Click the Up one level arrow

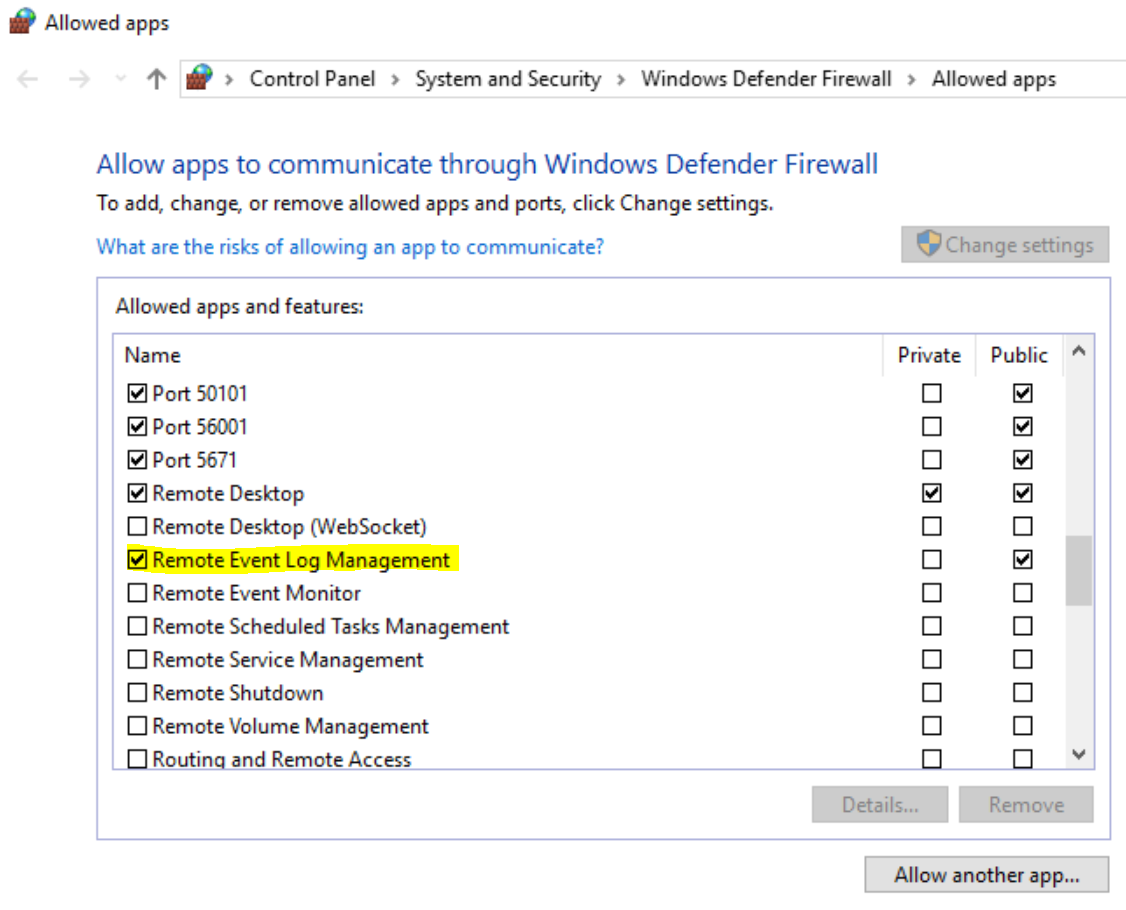coord(156,79)
